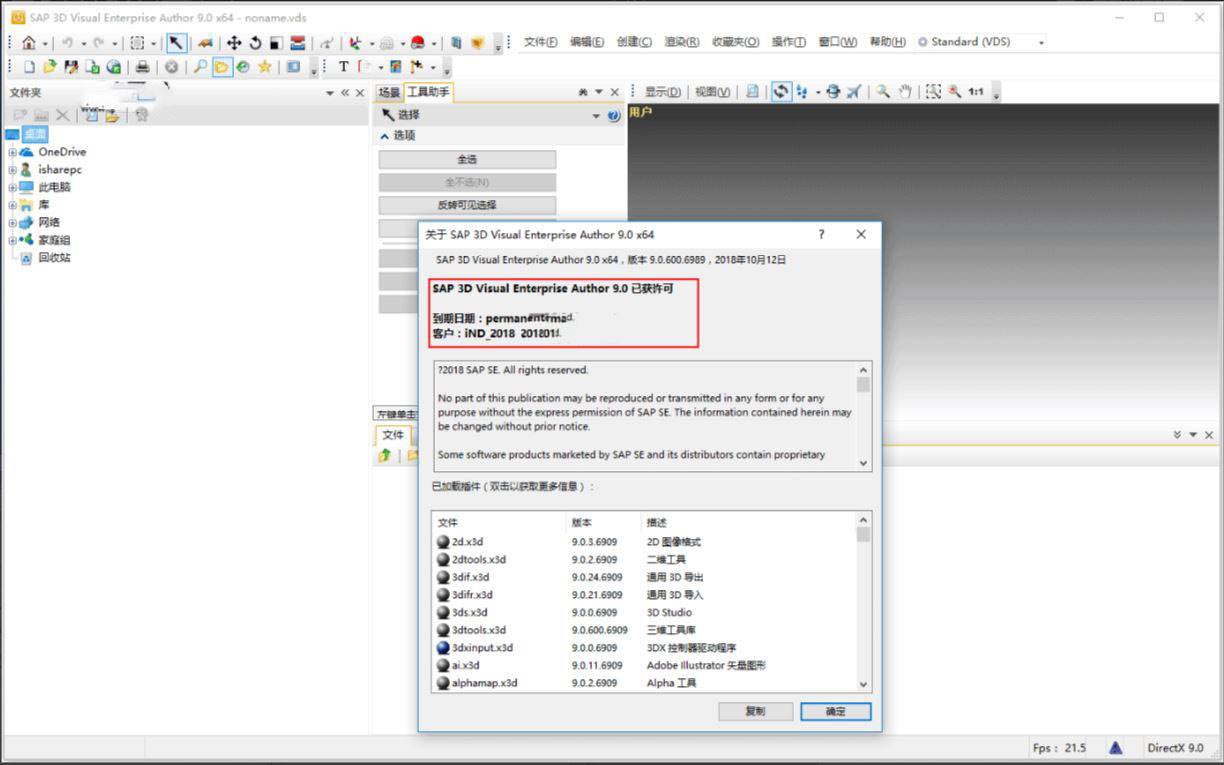The width and height of the screenshot is (1224, 765).
Task: Click the 反转可见选择 button
Action: click(467, 205)
